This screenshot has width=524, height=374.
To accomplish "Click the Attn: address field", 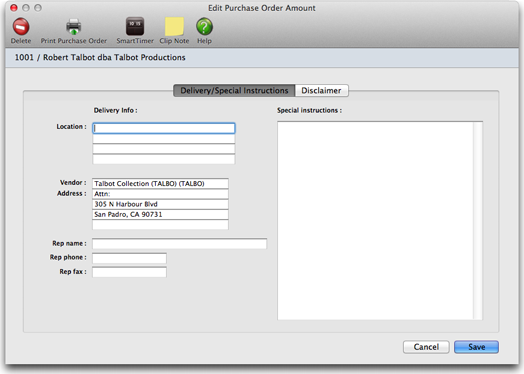I will [160, 194].
